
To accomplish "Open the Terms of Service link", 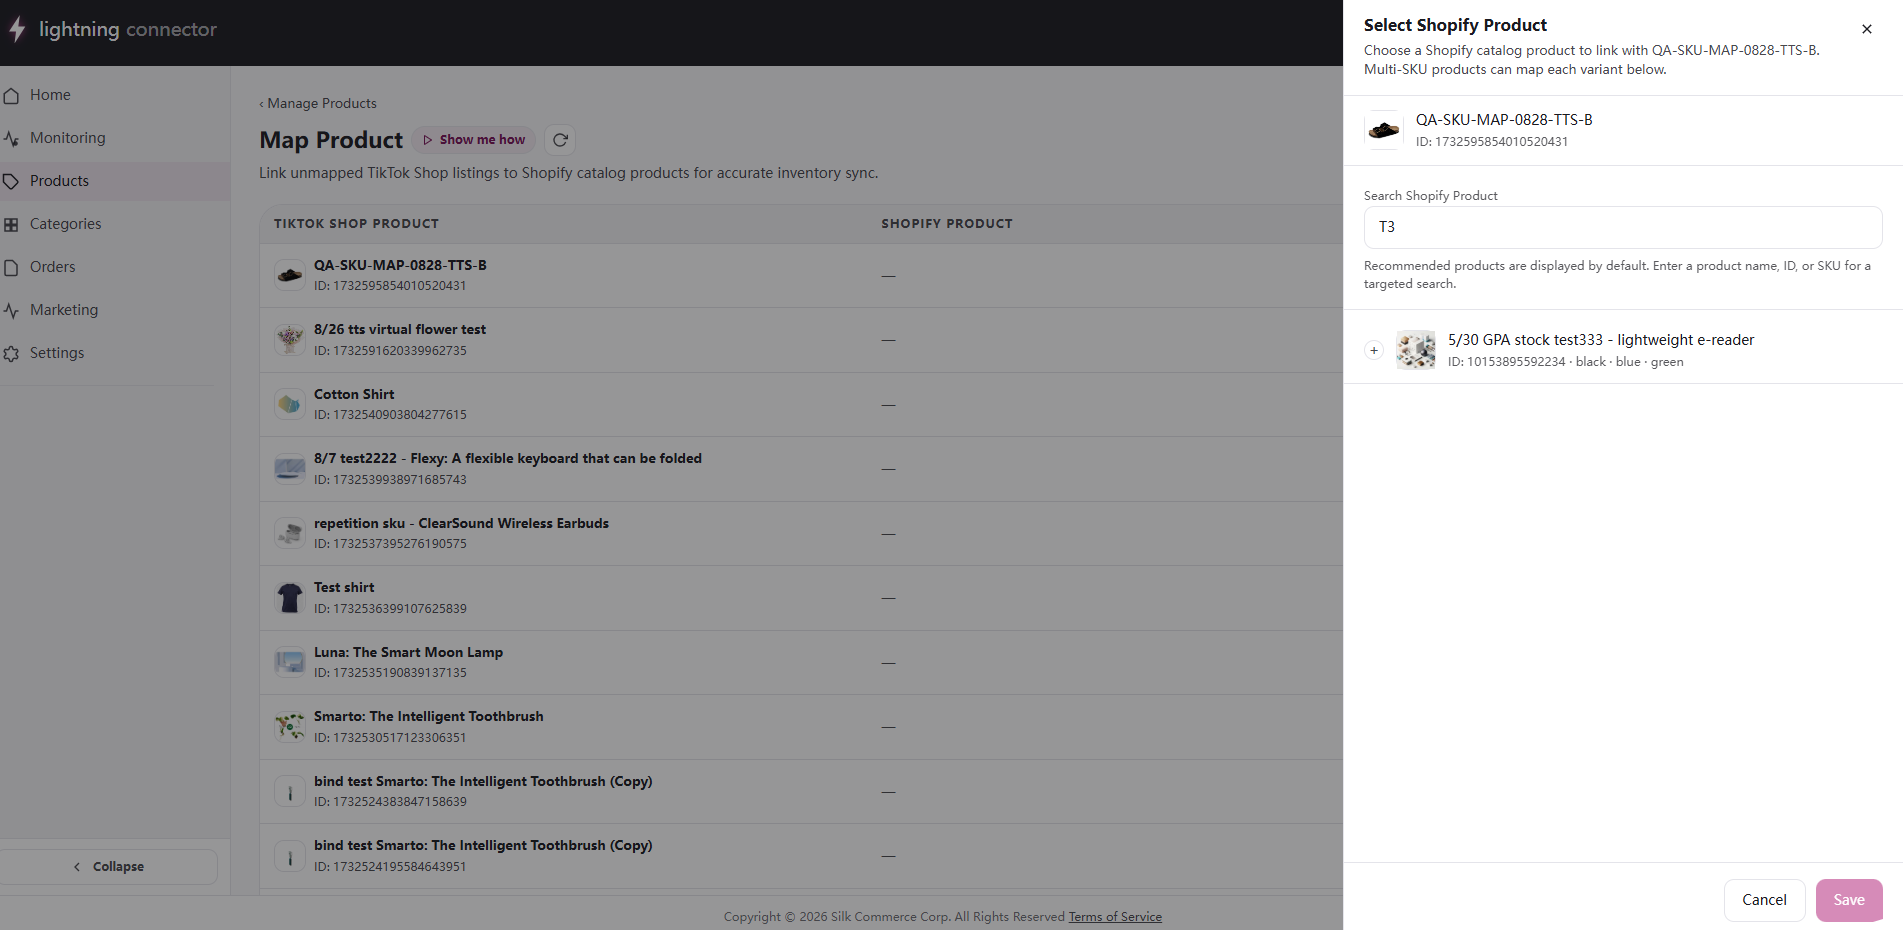I will point(1115,917).
